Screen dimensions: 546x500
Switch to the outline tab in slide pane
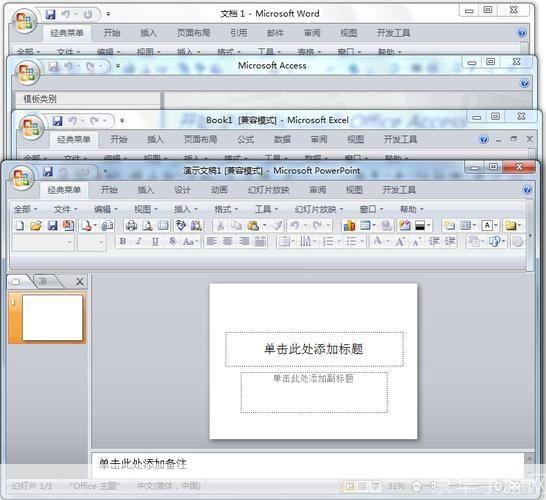[x=46, y=281]
